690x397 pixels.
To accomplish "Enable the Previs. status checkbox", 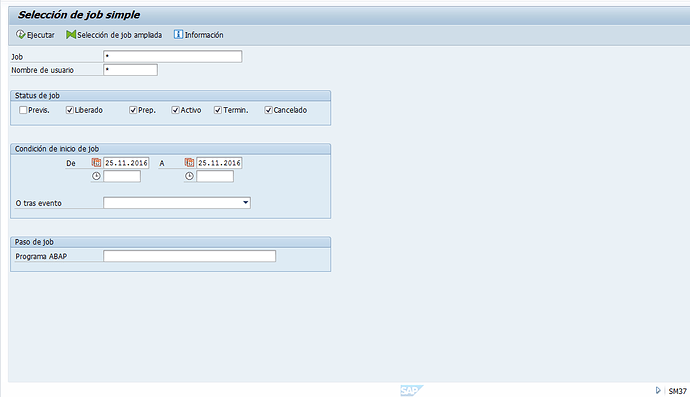I will click(23, 110).
